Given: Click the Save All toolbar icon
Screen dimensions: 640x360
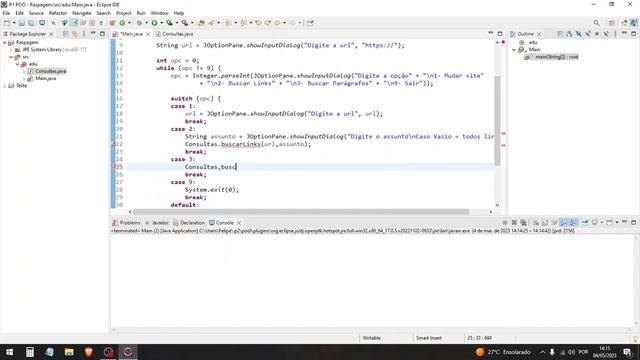Looking at the screenshot, I should click(x=31, y=23).
